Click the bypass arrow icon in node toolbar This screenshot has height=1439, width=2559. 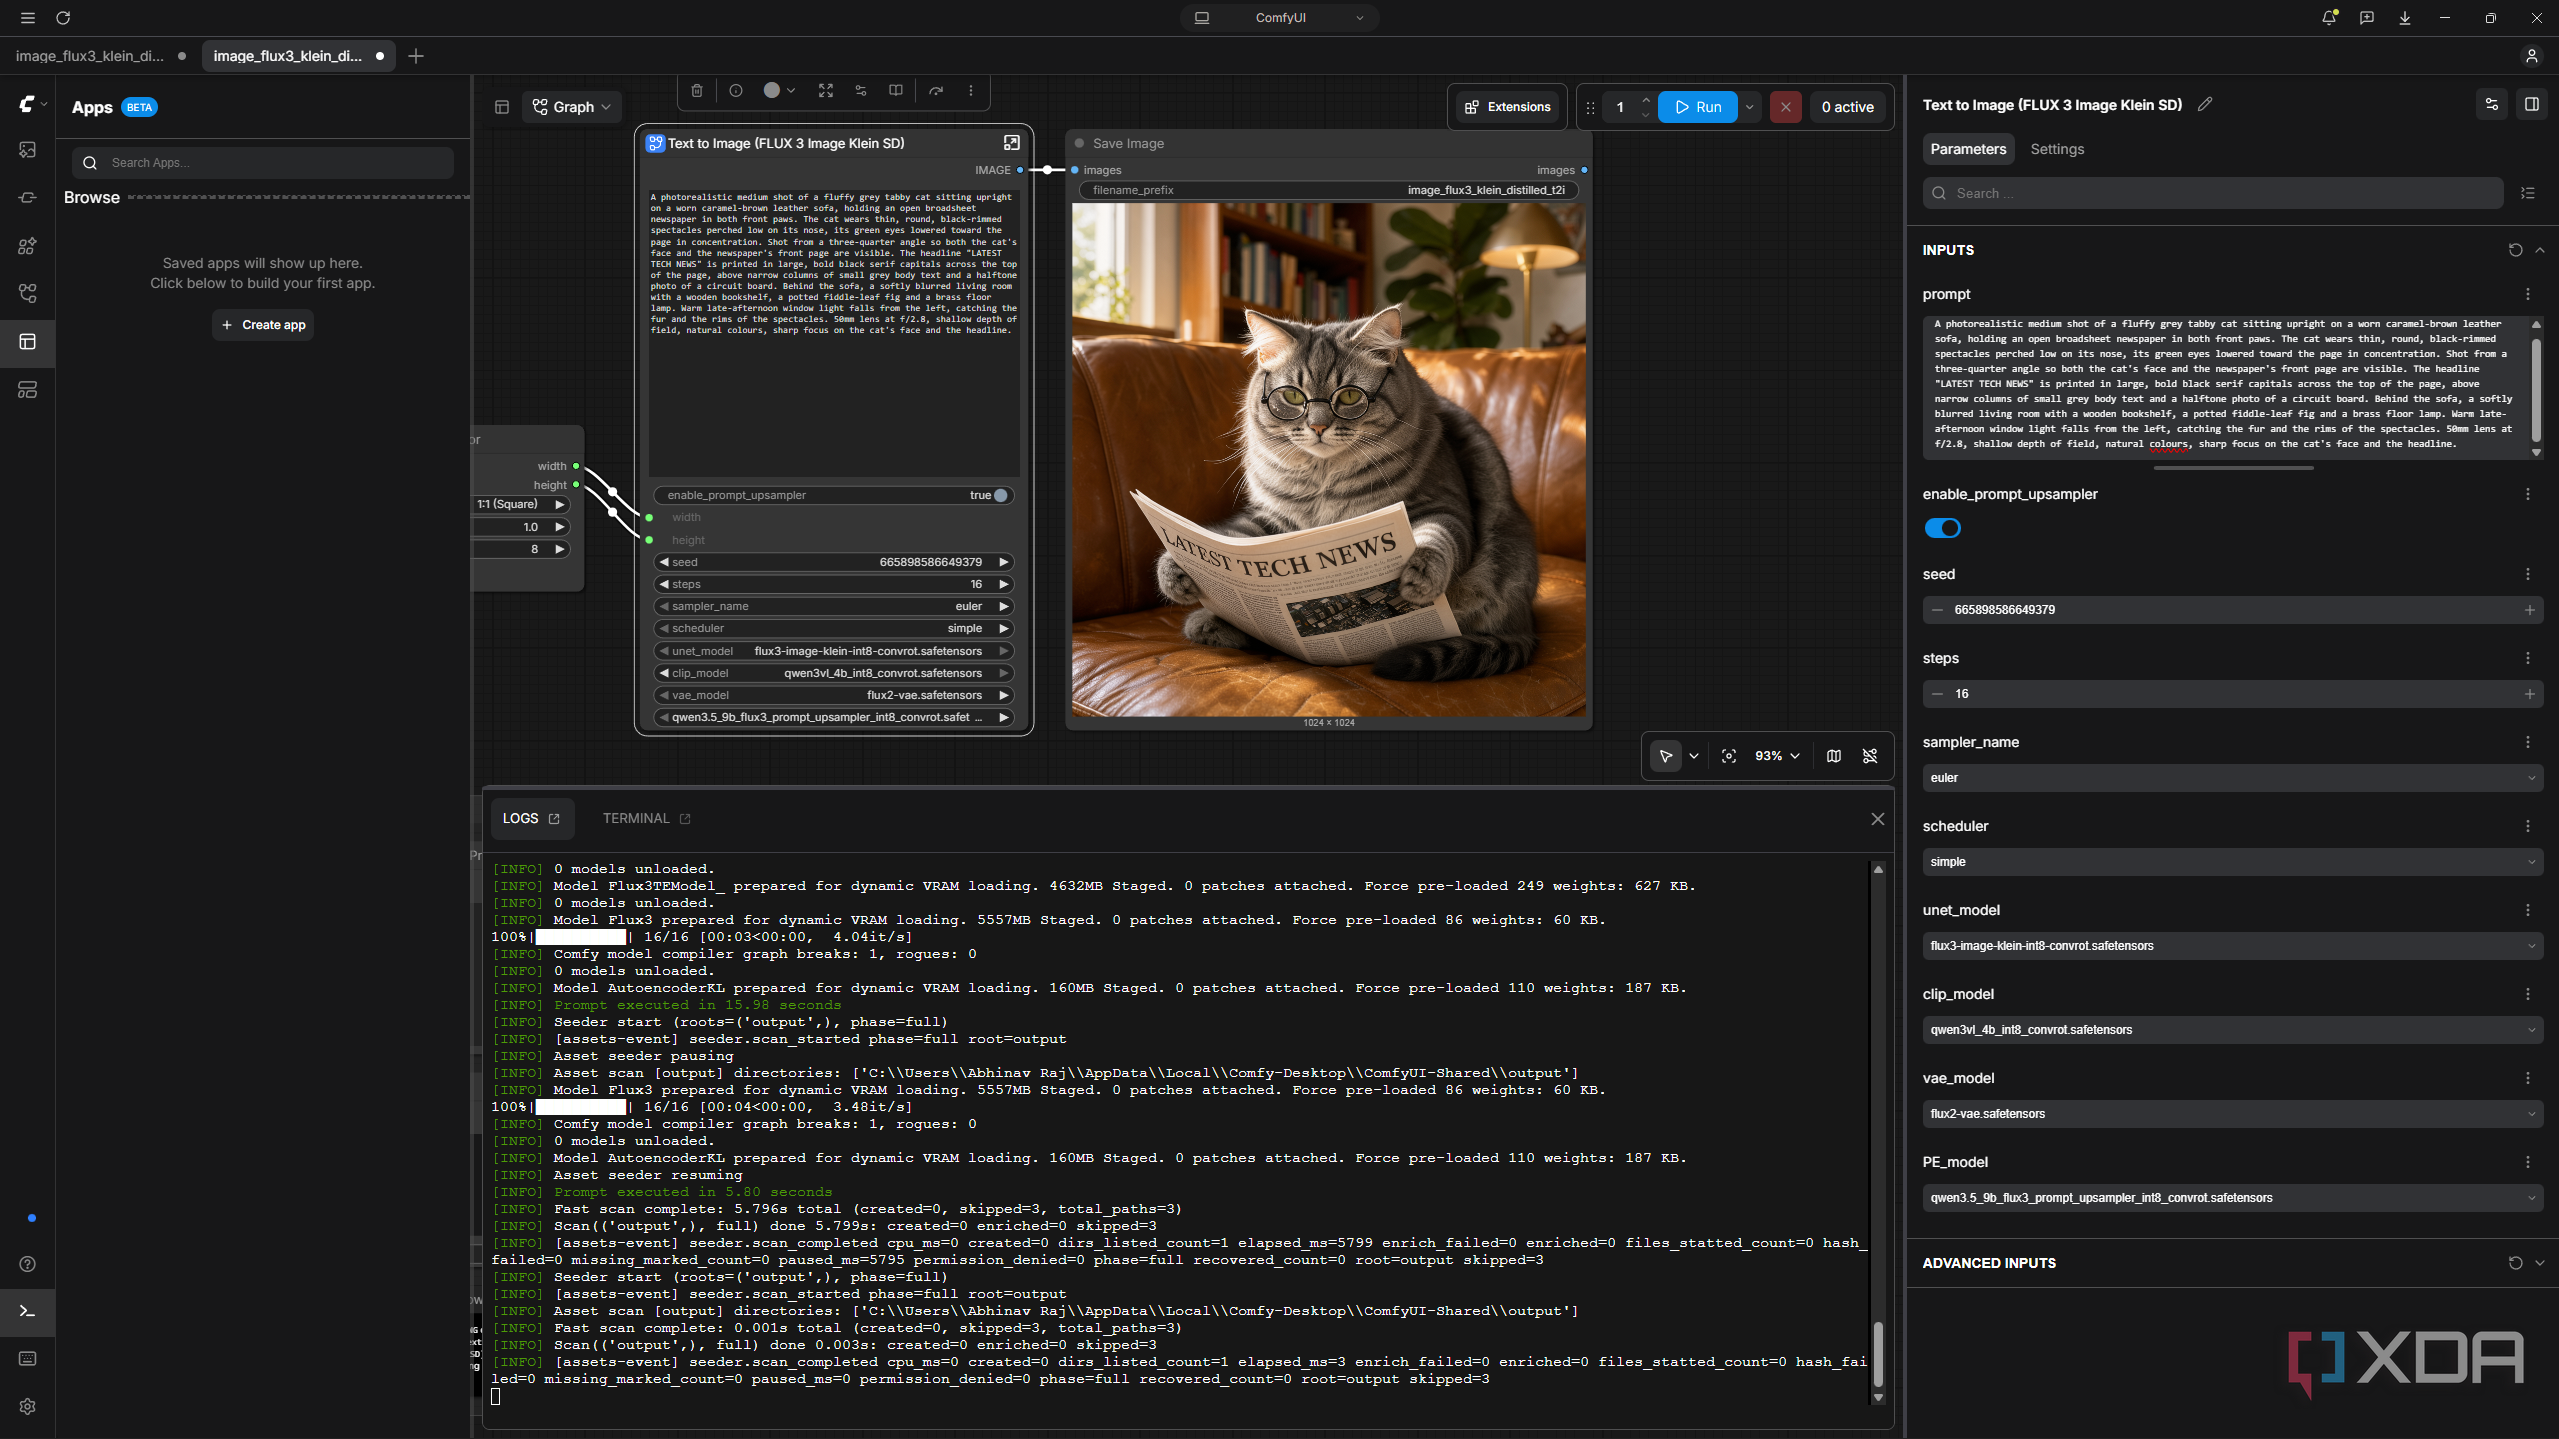936,90
